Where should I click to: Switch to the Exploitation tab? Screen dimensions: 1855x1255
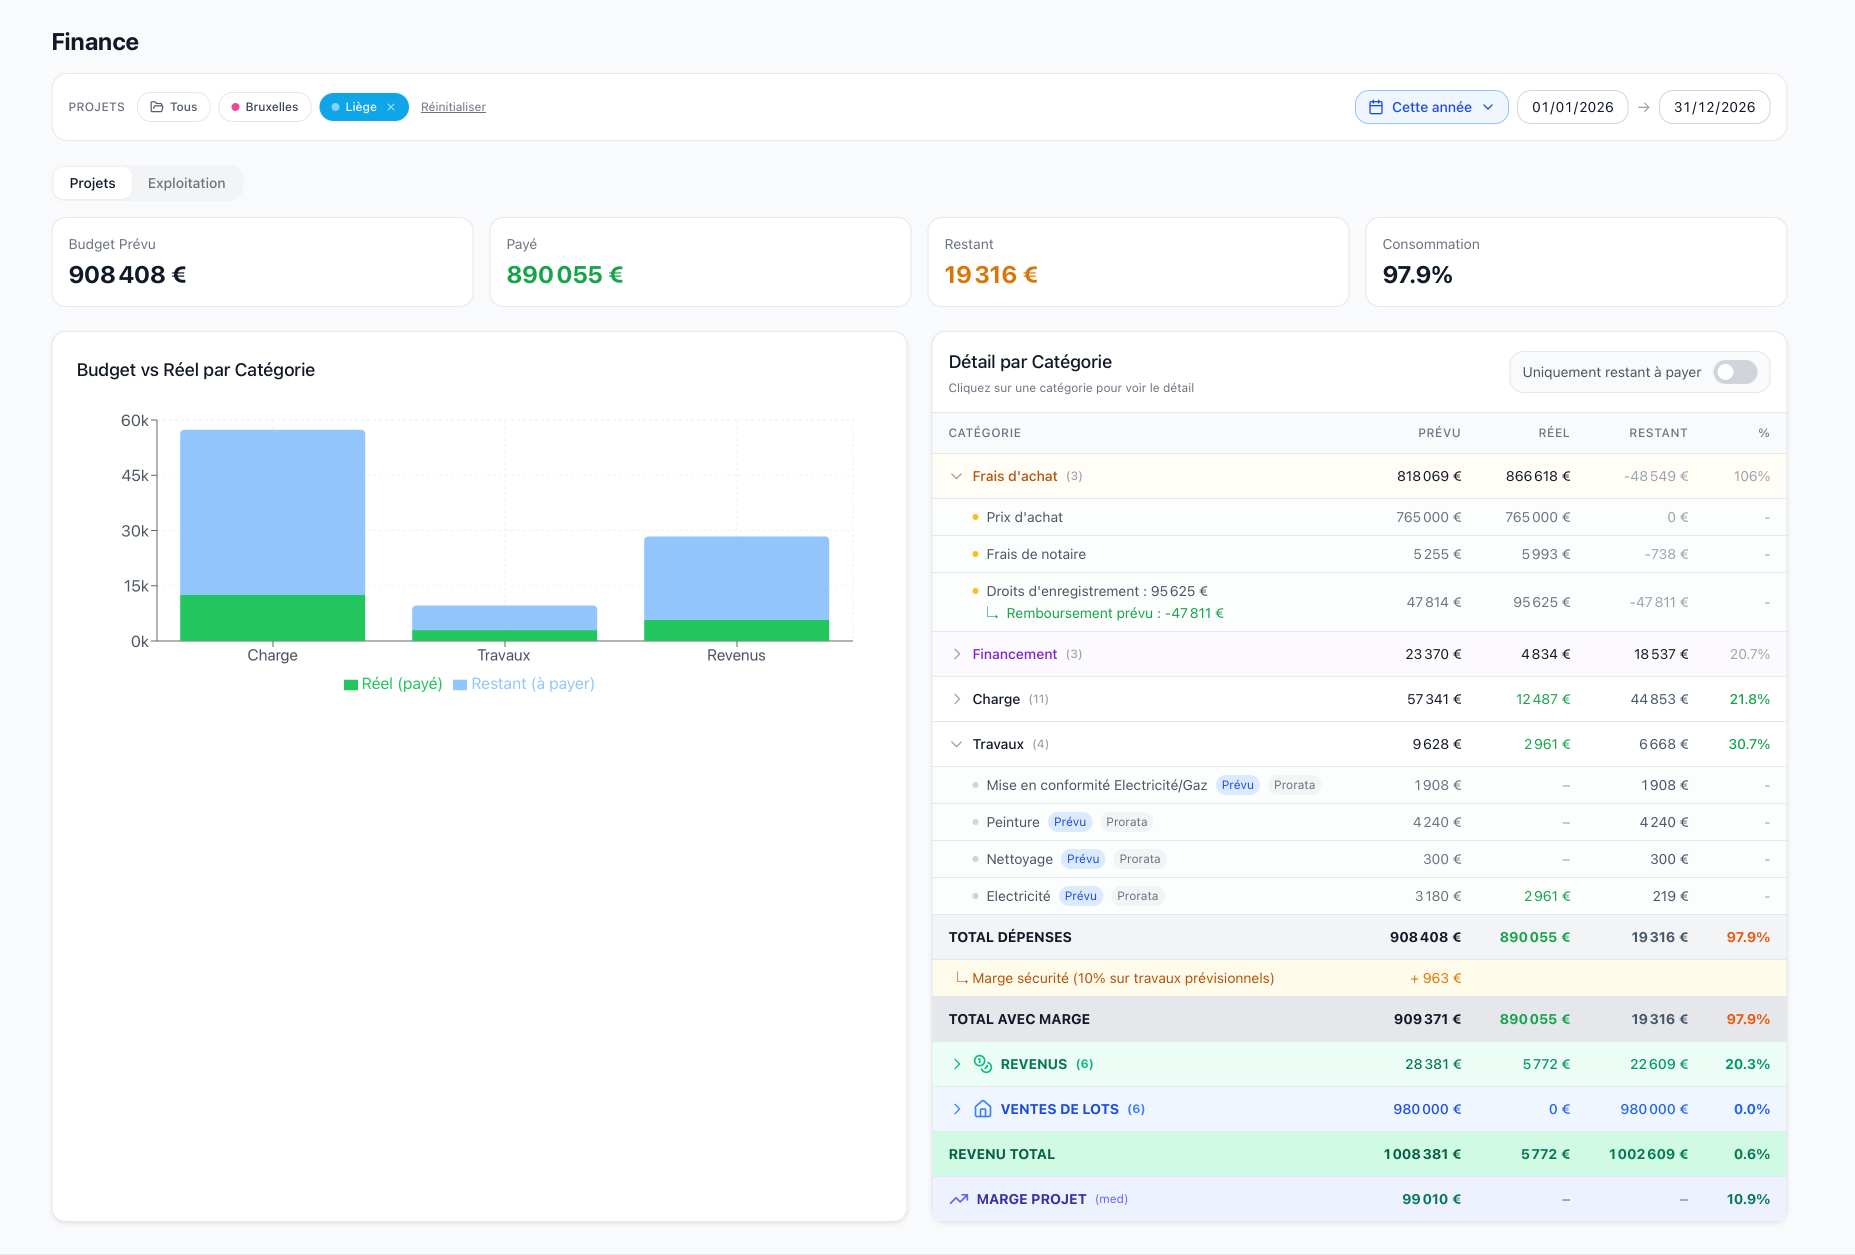(186, 183)
